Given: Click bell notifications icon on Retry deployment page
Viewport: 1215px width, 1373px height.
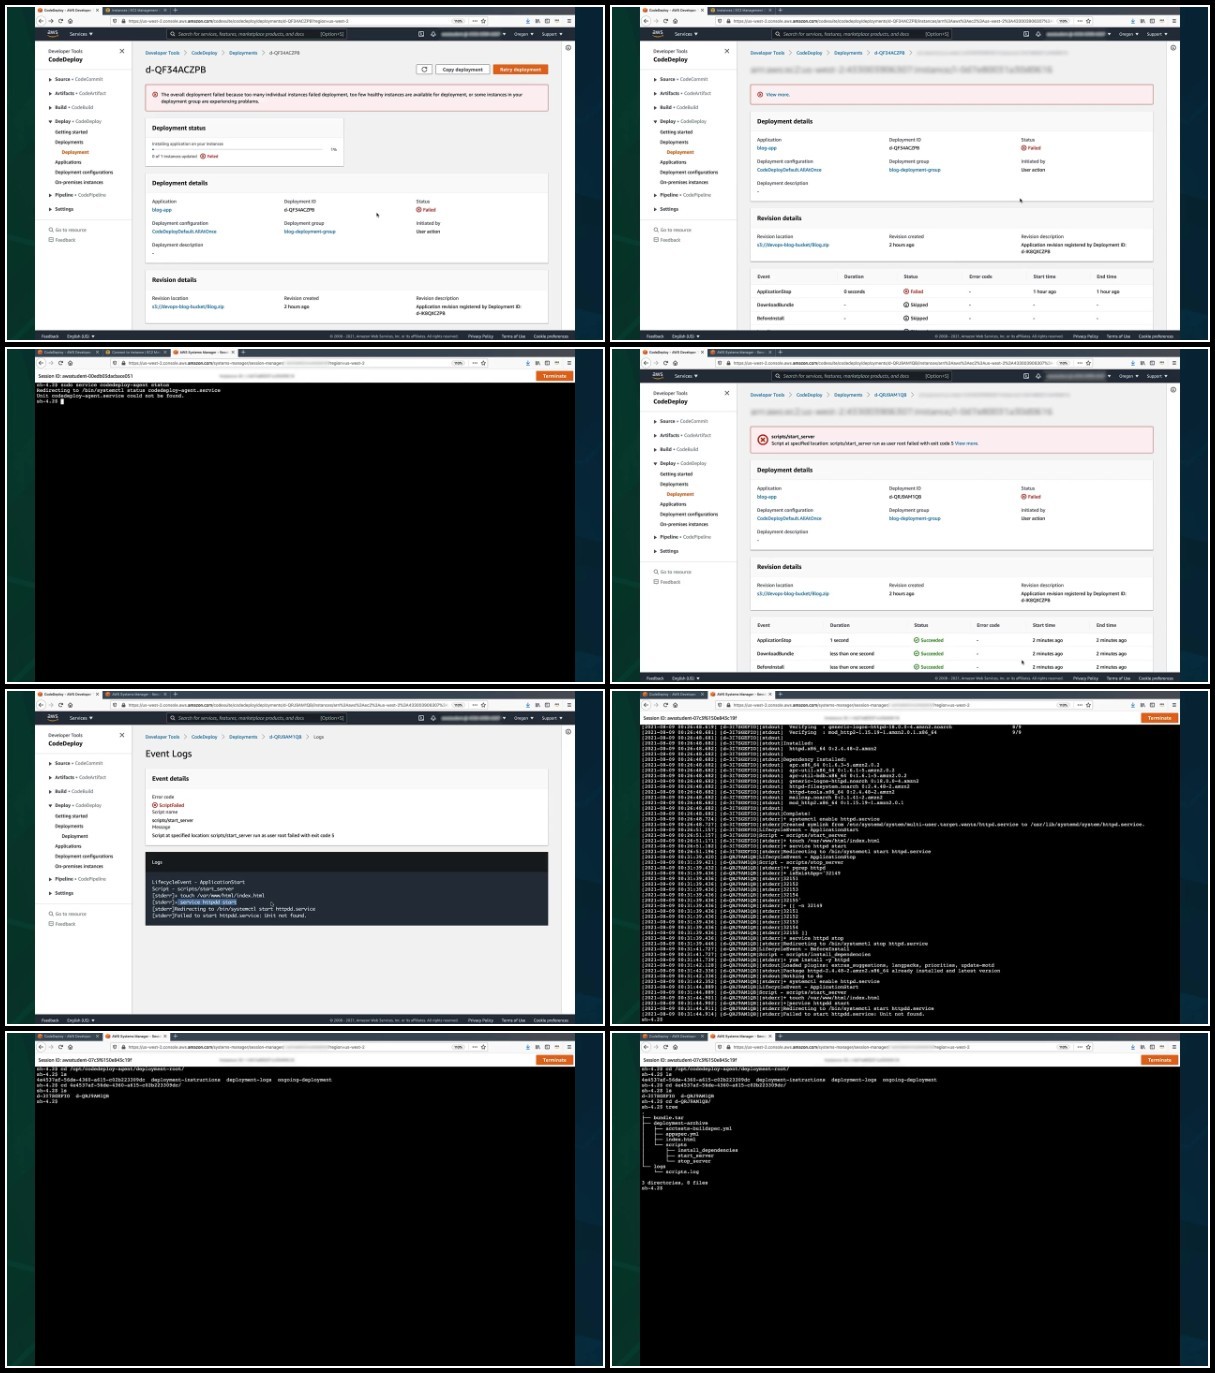Looking at the screenshot, I should [433, 34].
